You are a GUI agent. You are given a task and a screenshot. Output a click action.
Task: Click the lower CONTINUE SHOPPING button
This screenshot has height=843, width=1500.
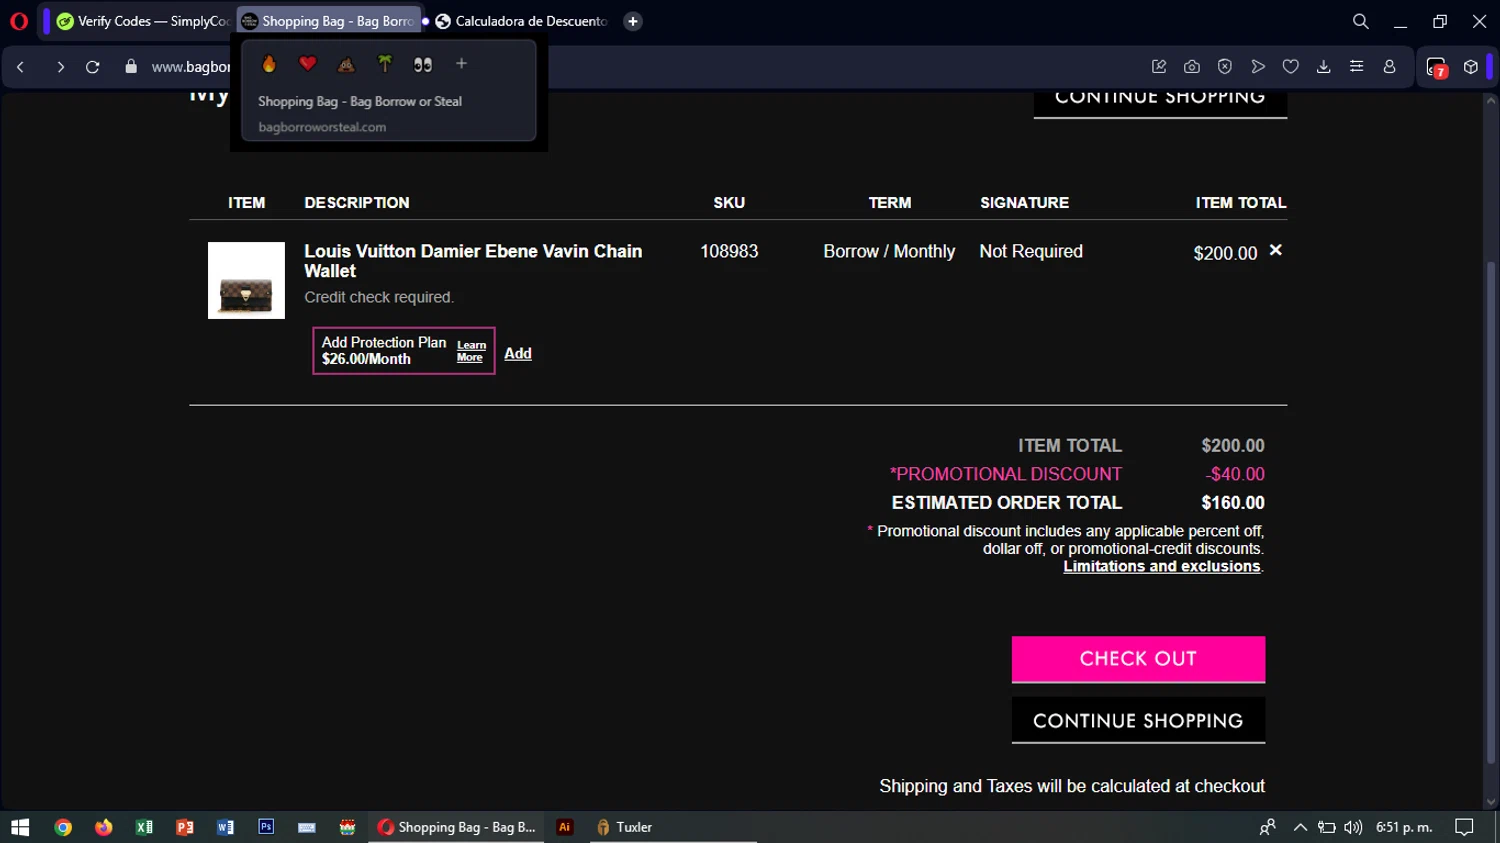tap(1138, 720)
